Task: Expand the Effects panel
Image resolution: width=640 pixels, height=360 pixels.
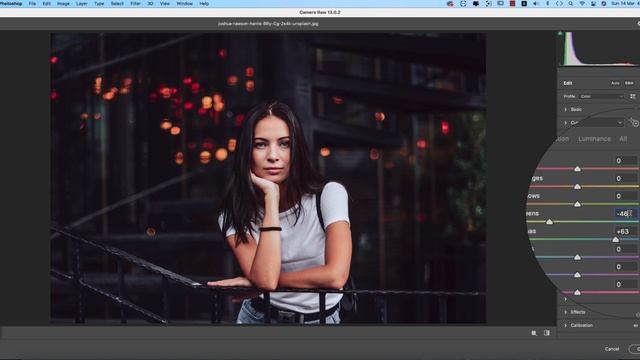Action: (565, 312)
